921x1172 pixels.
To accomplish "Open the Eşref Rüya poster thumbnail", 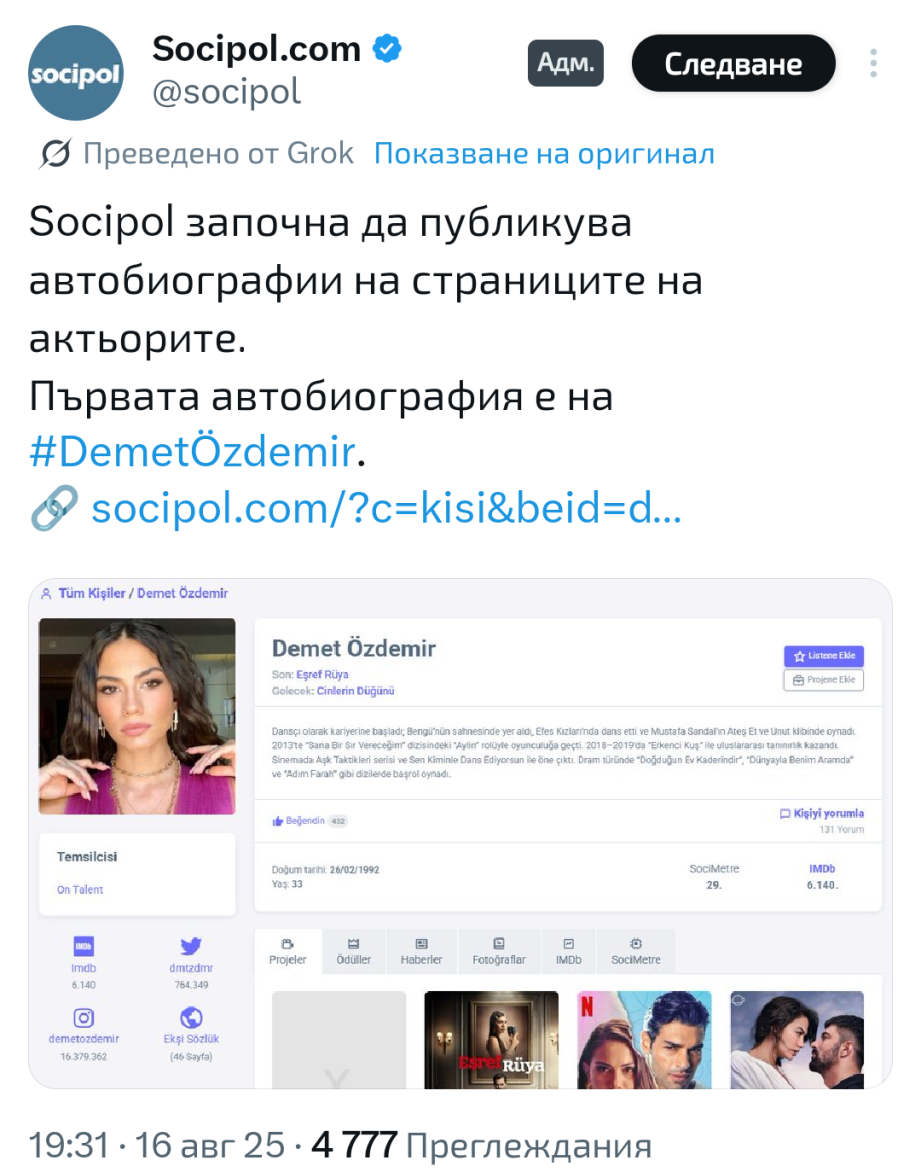I will 491,1040.
